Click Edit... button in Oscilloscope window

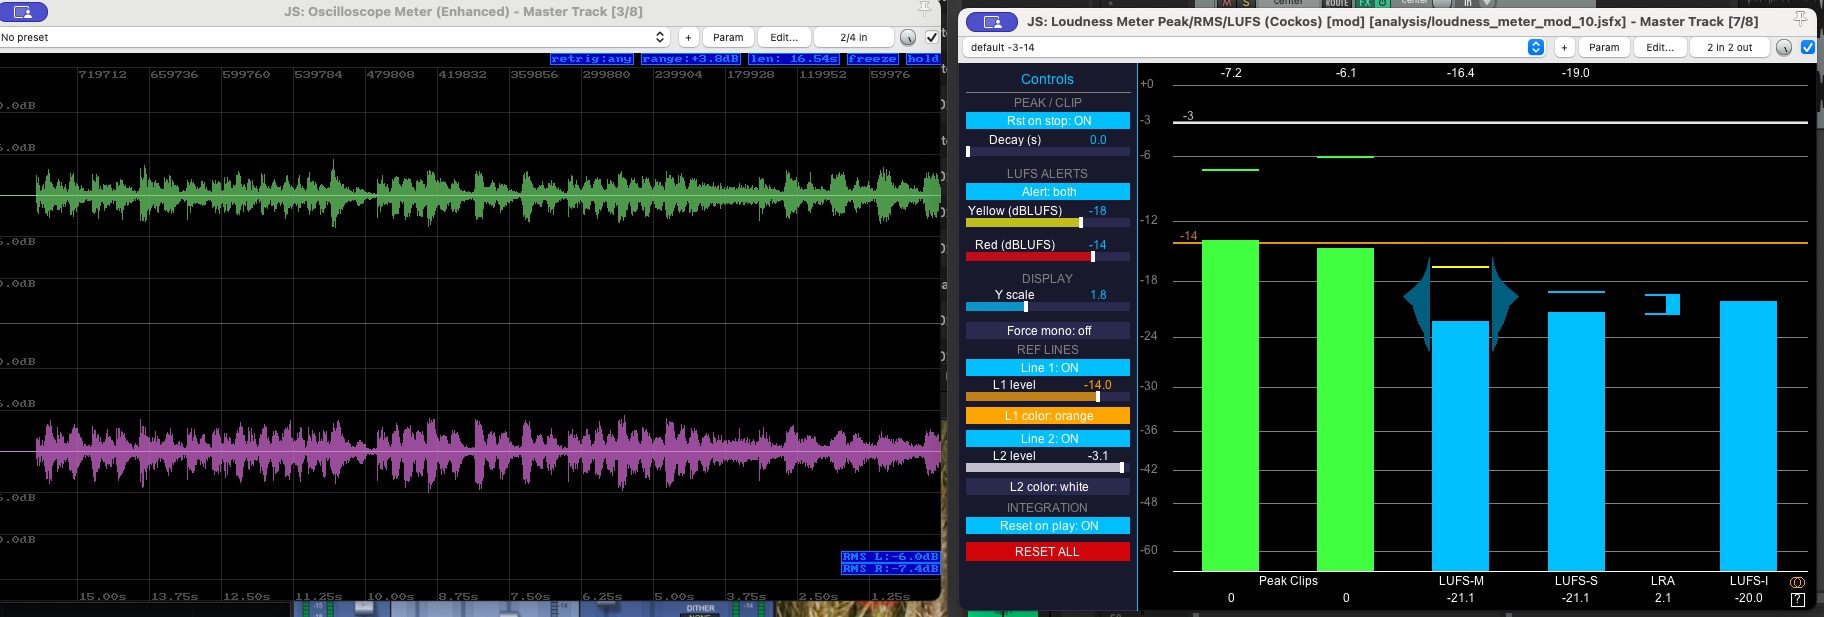[784, 37]
